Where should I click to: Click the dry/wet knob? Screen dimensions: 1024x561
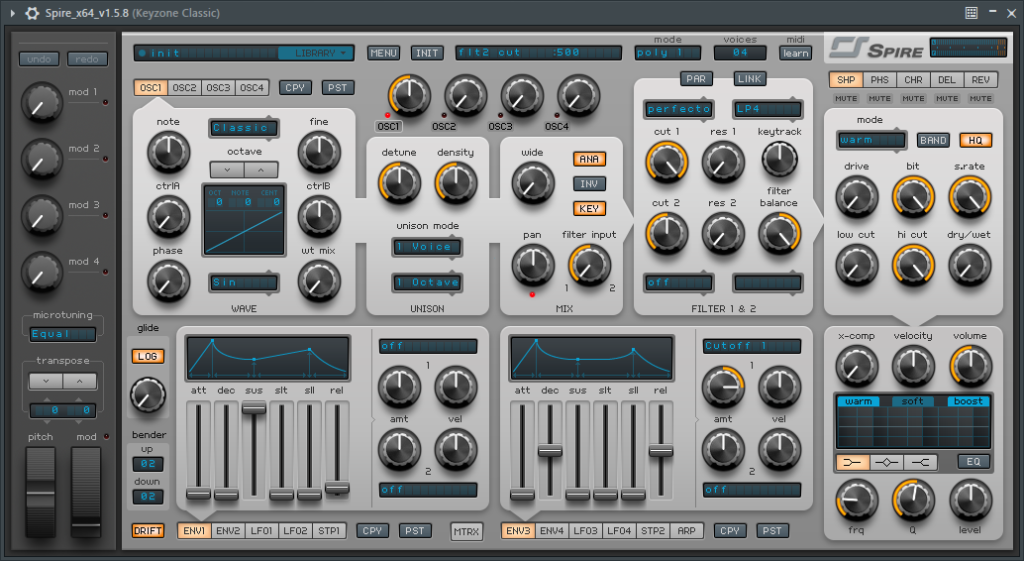coord(970,265)
